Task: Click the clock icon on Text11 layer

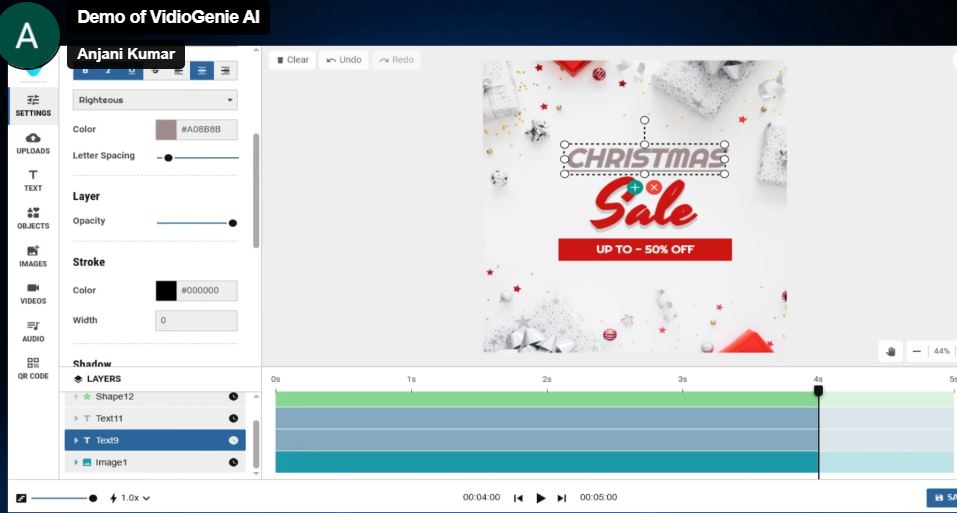Action: click(233, 418)
